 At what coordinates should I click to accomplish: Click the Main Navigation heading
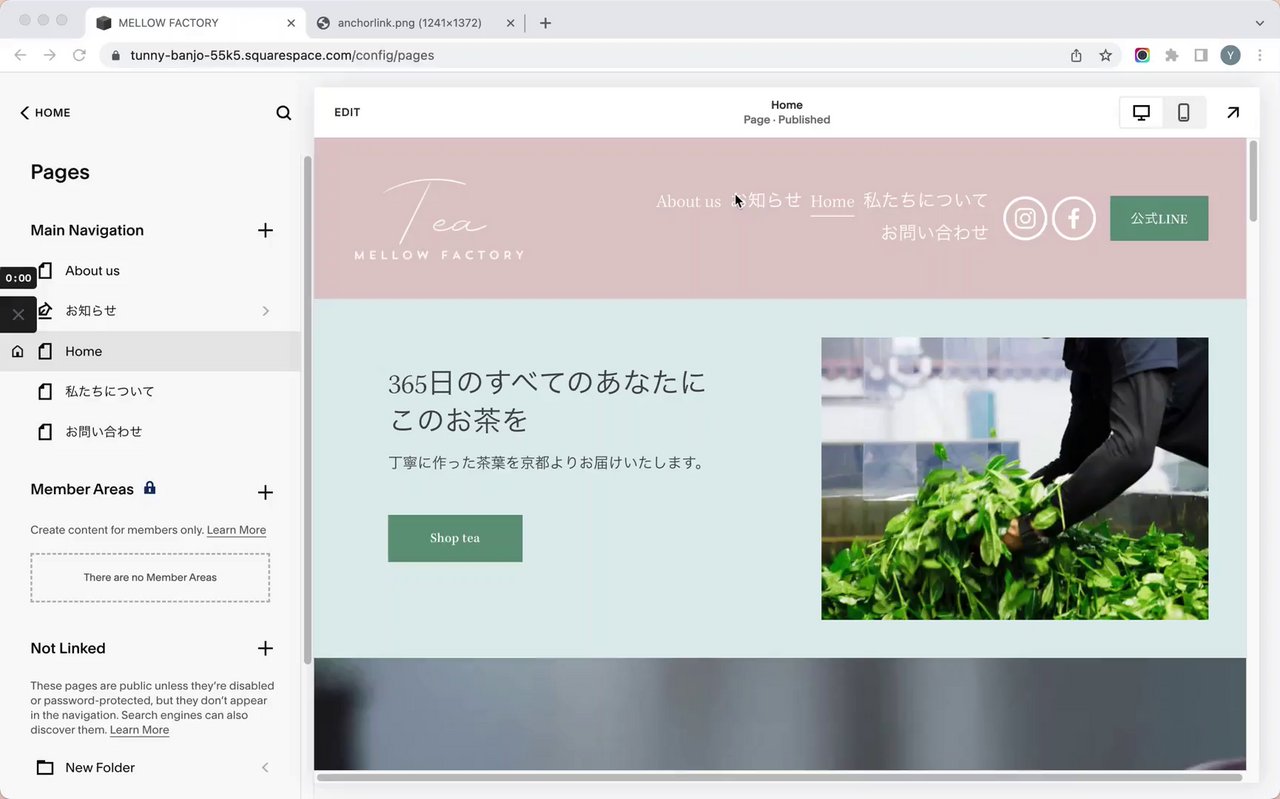(87, 230)
